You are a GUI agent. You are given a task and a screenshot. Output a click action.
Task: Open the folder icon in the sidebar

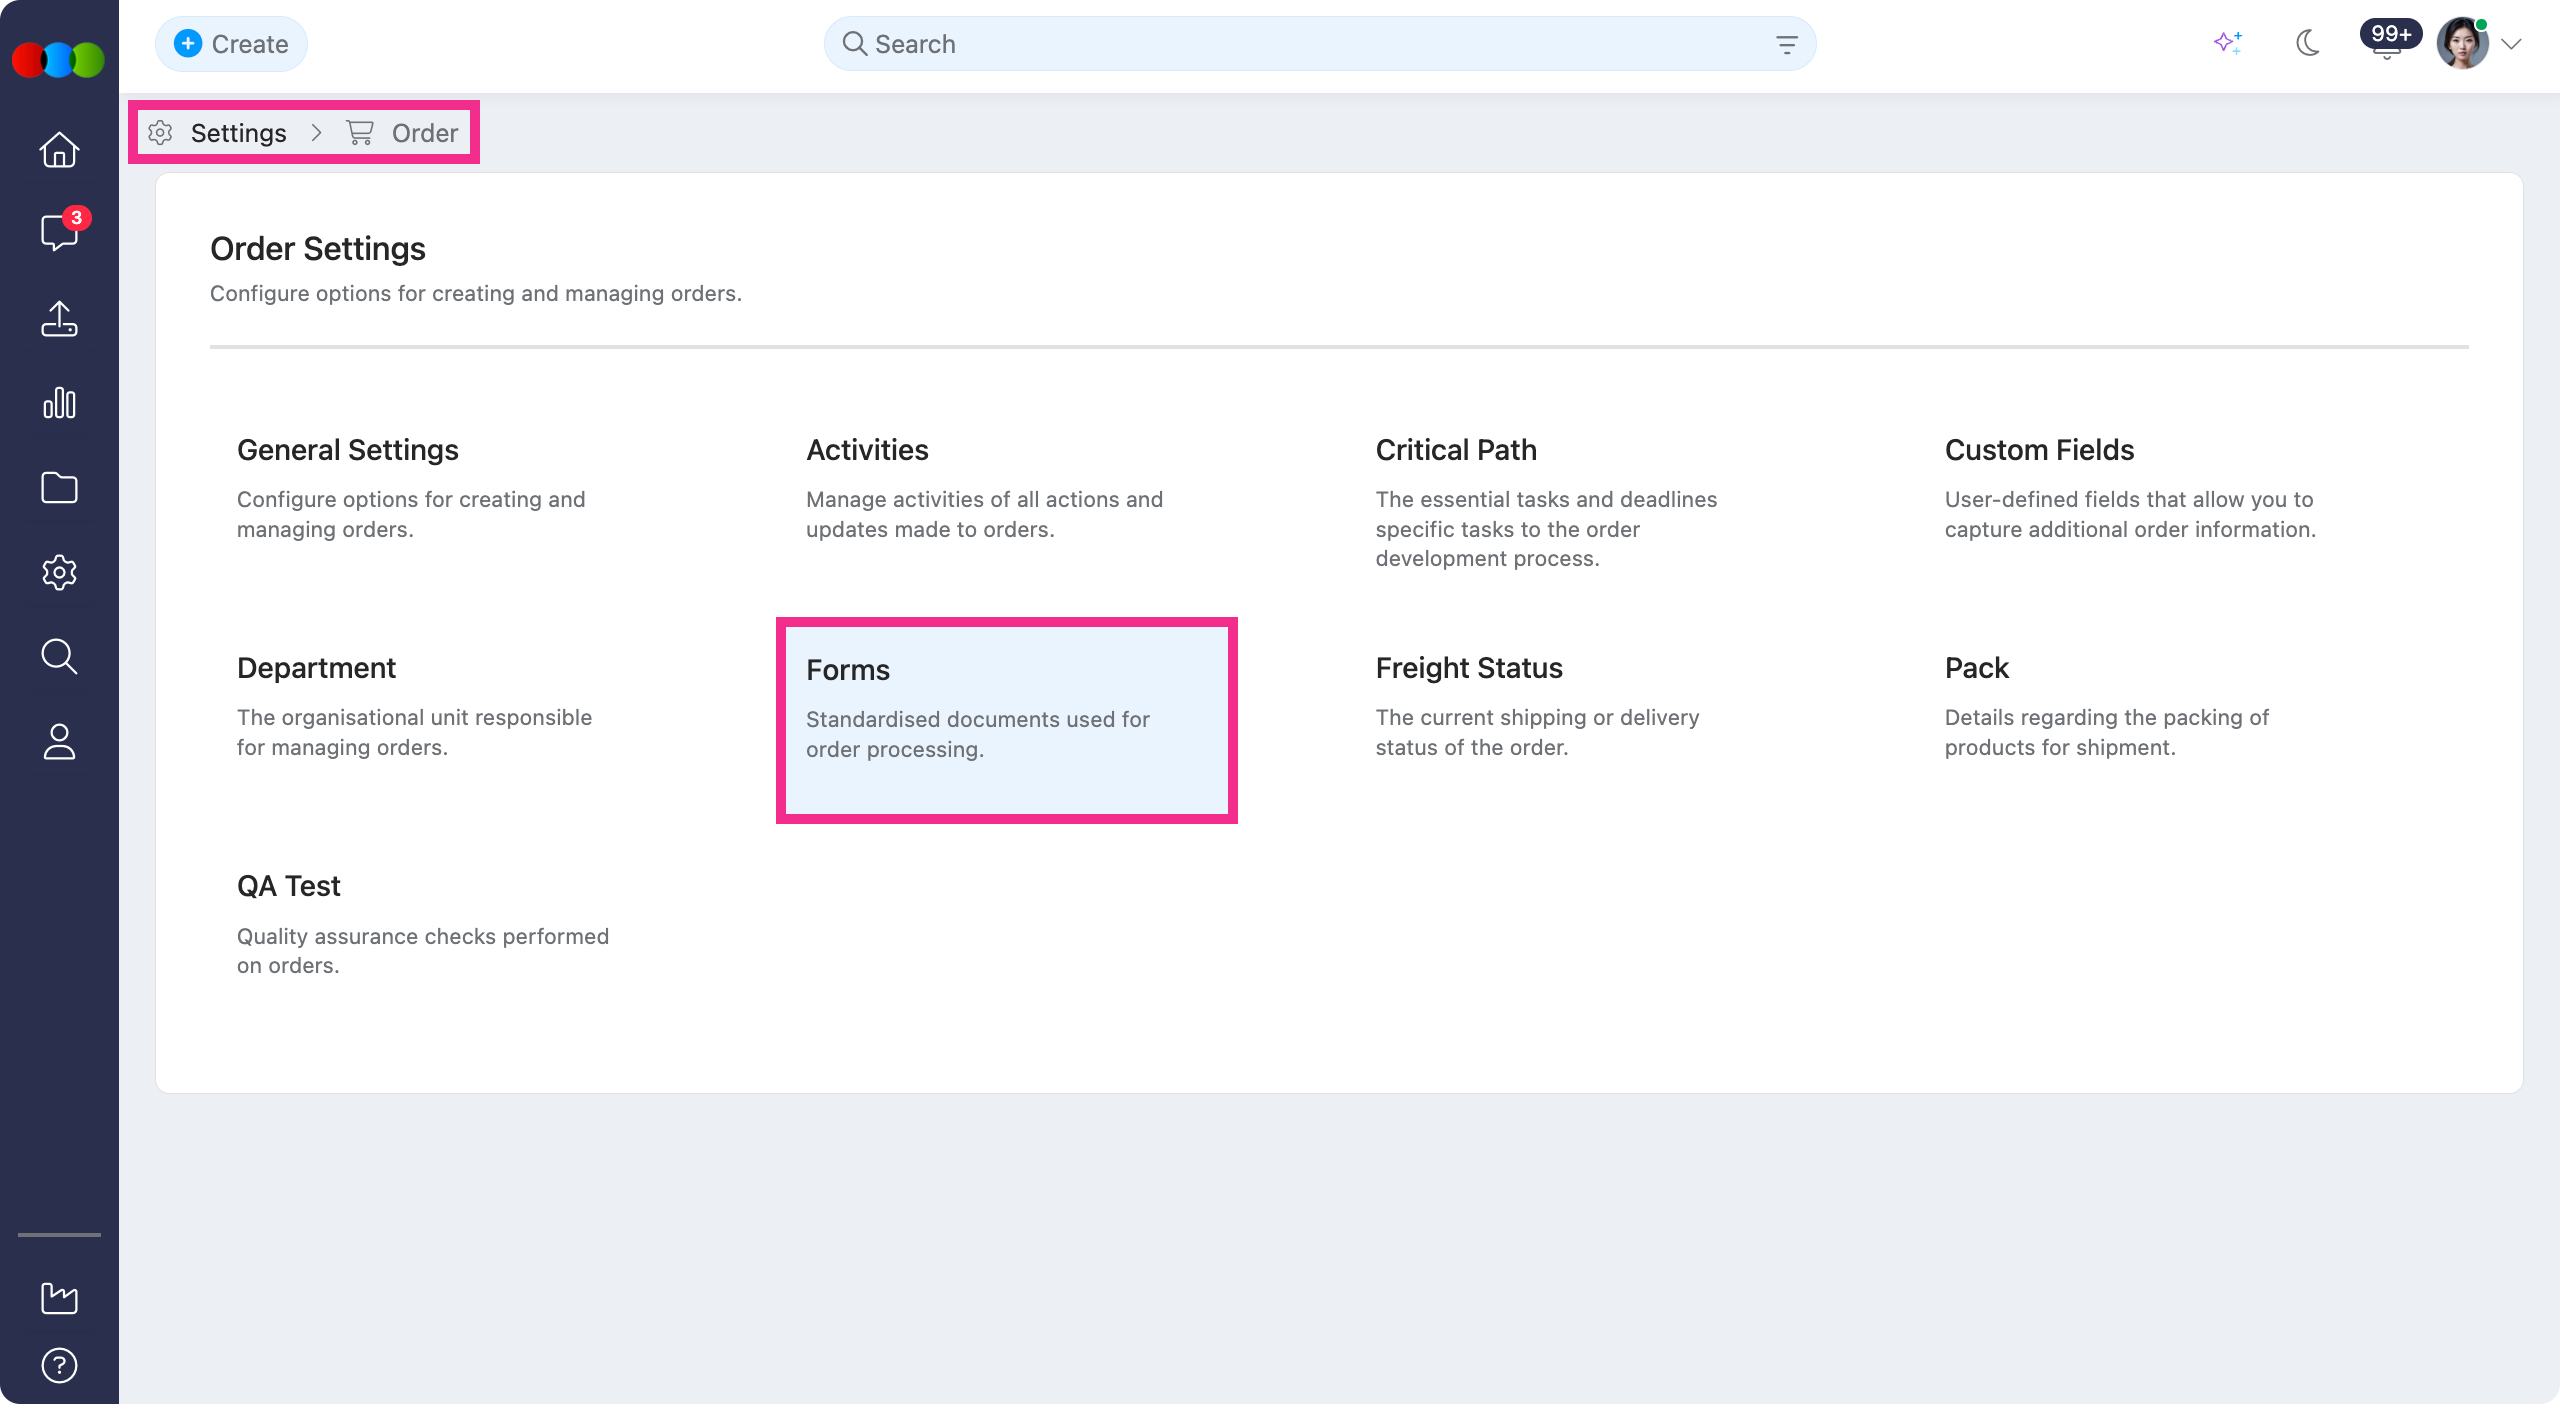[59, 488]
